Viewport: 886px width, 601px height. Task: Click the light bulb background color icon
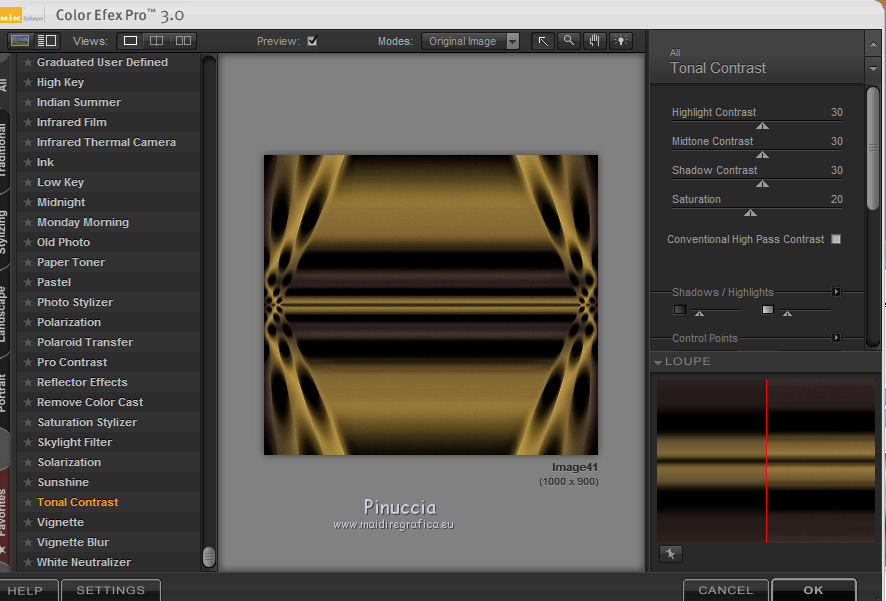pos(621,41)
